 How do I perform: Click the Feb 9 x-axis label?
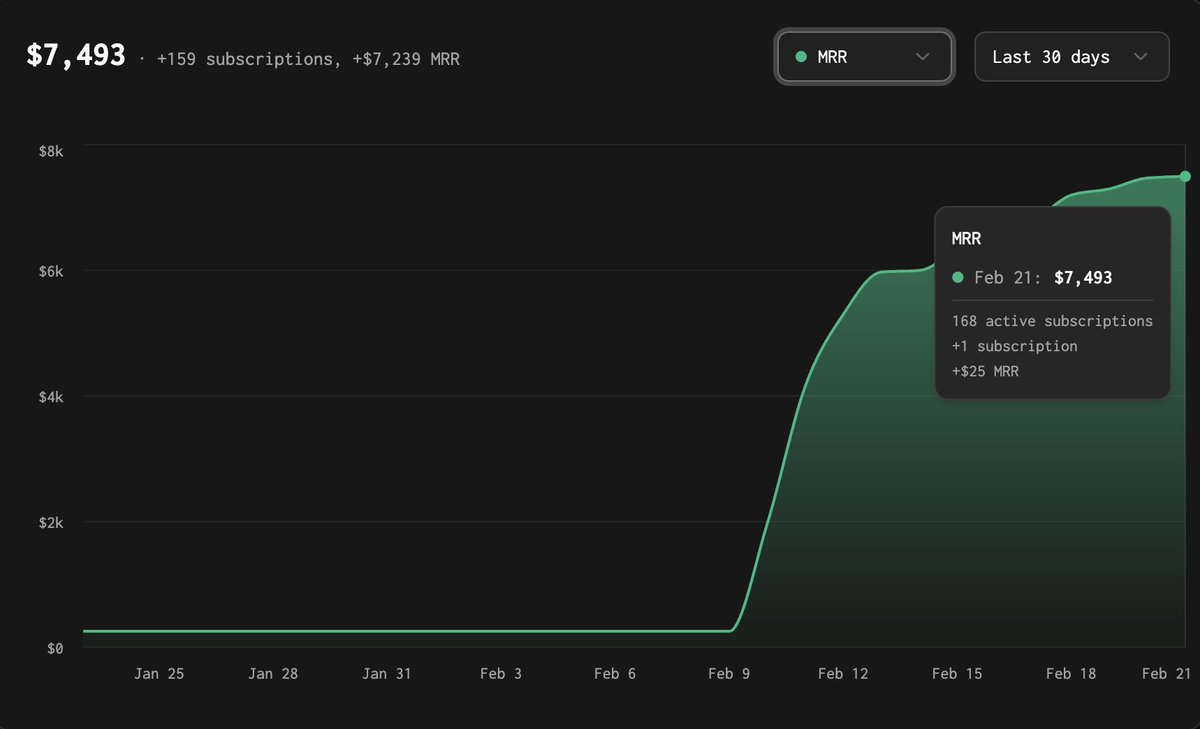(729, 674)
